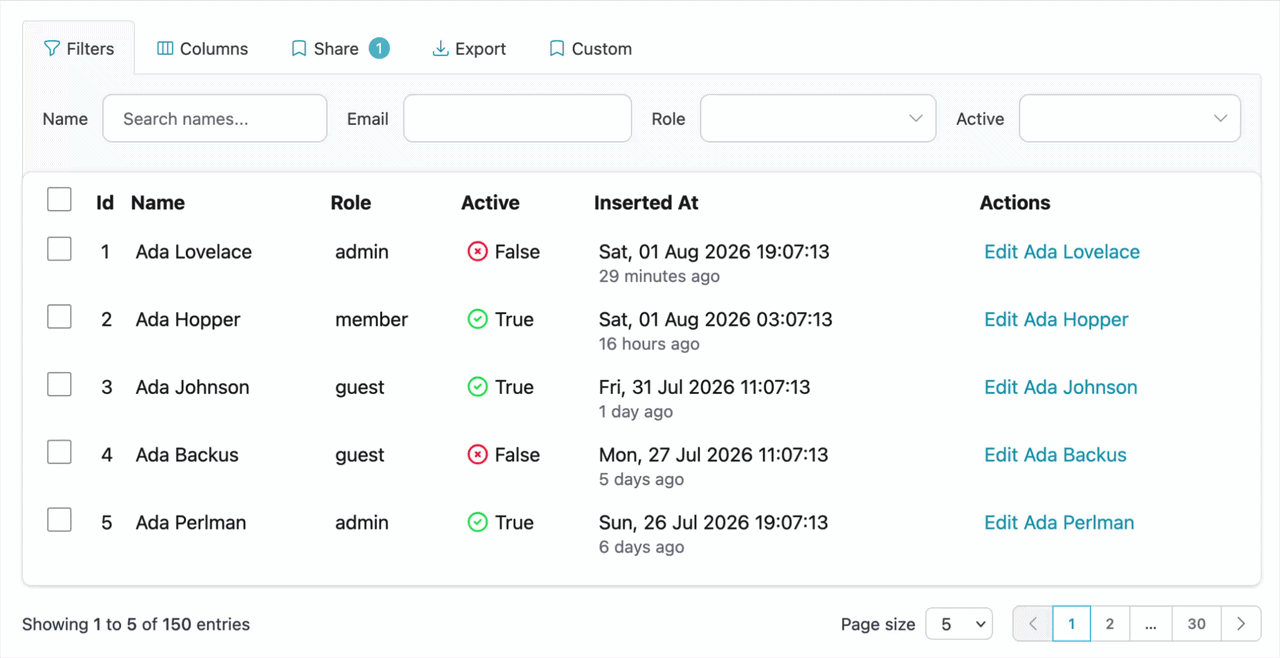Open the Custom tab
1280x658 pixels.
pos(590,48)
